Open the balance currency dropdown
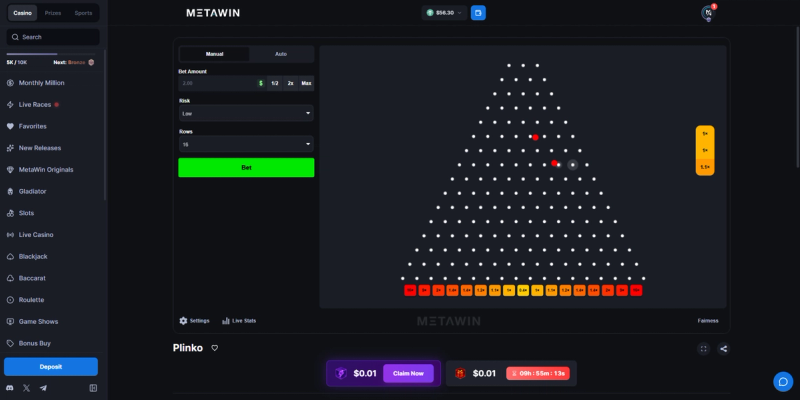Image resolution: width=800 pixels, height=400 pixels. point(444,13)
